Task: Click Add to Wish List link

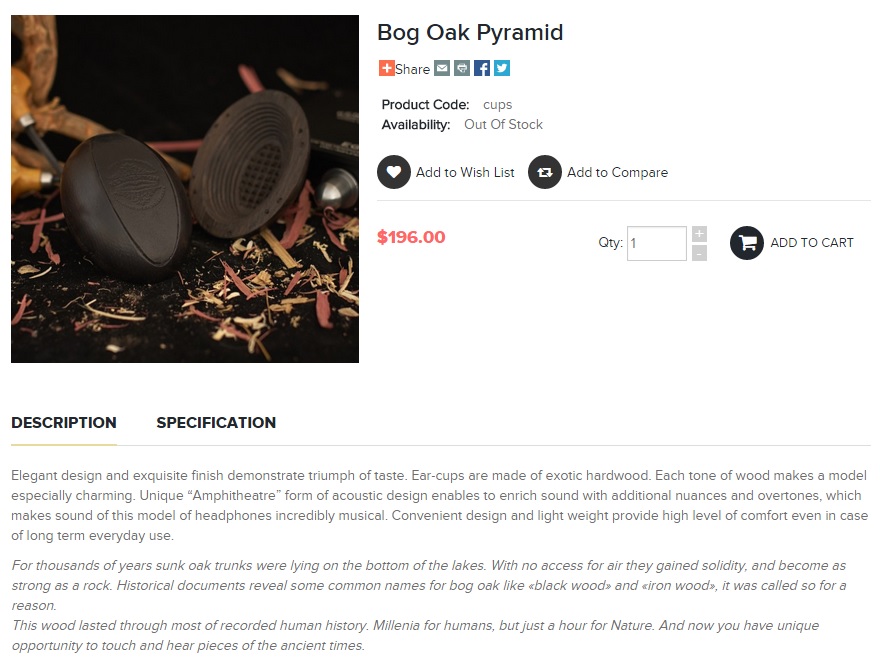Action: 465,172
